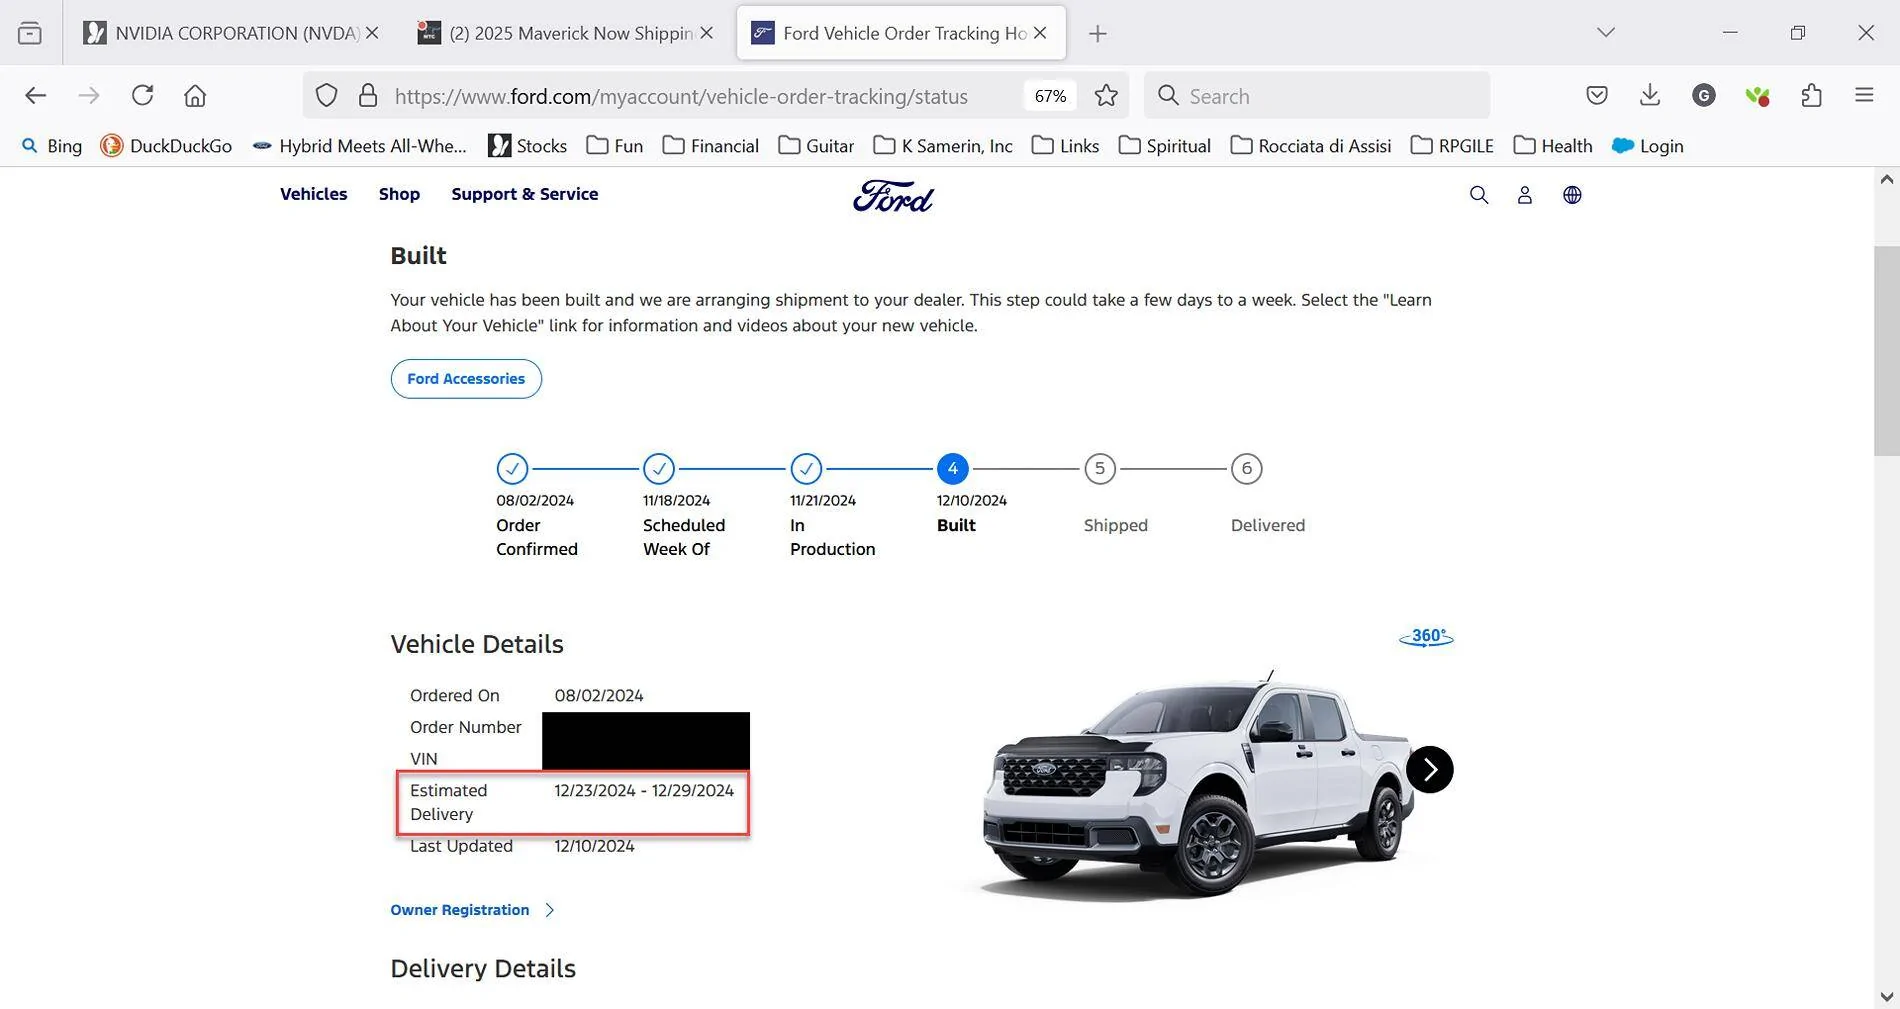Screen dimensions: 1900x1009
Task: Expand the K Samerin, Inc folder
Action: (942, 146)
